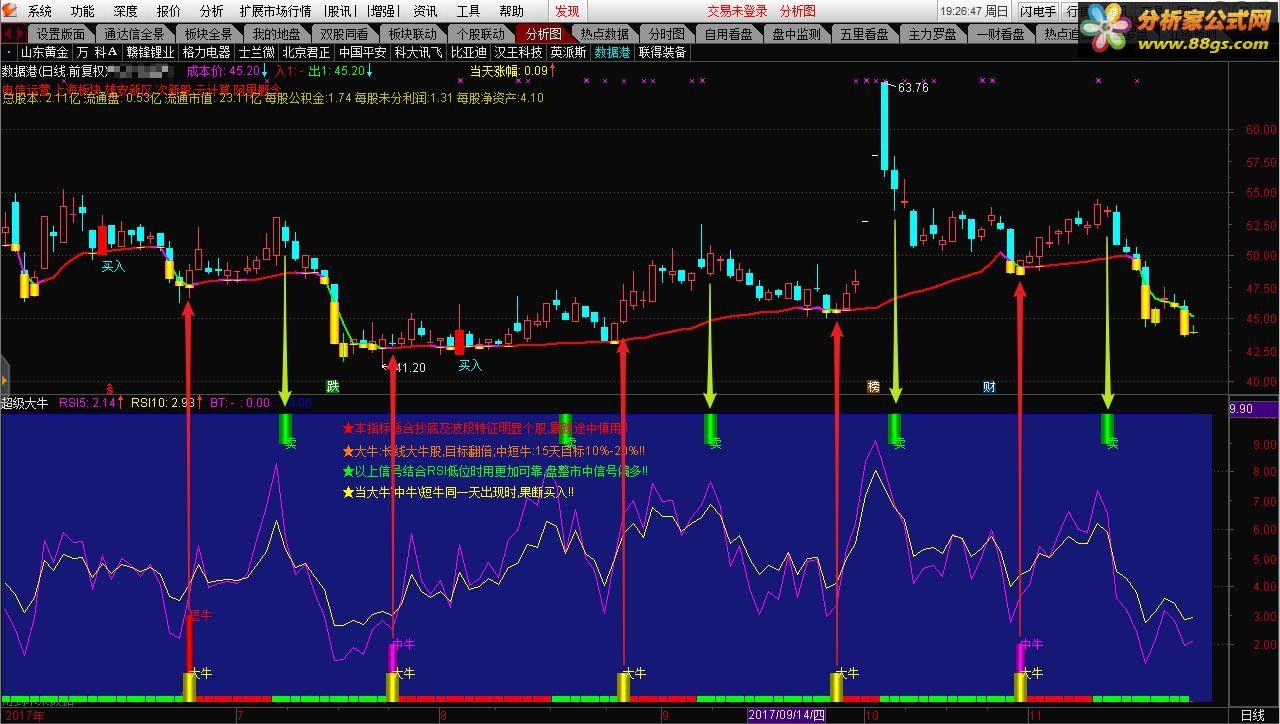The width and height of the screenshot is (1280, 724).
Task: Switch to the 我的地盘 tab
Action: (276, 33)
